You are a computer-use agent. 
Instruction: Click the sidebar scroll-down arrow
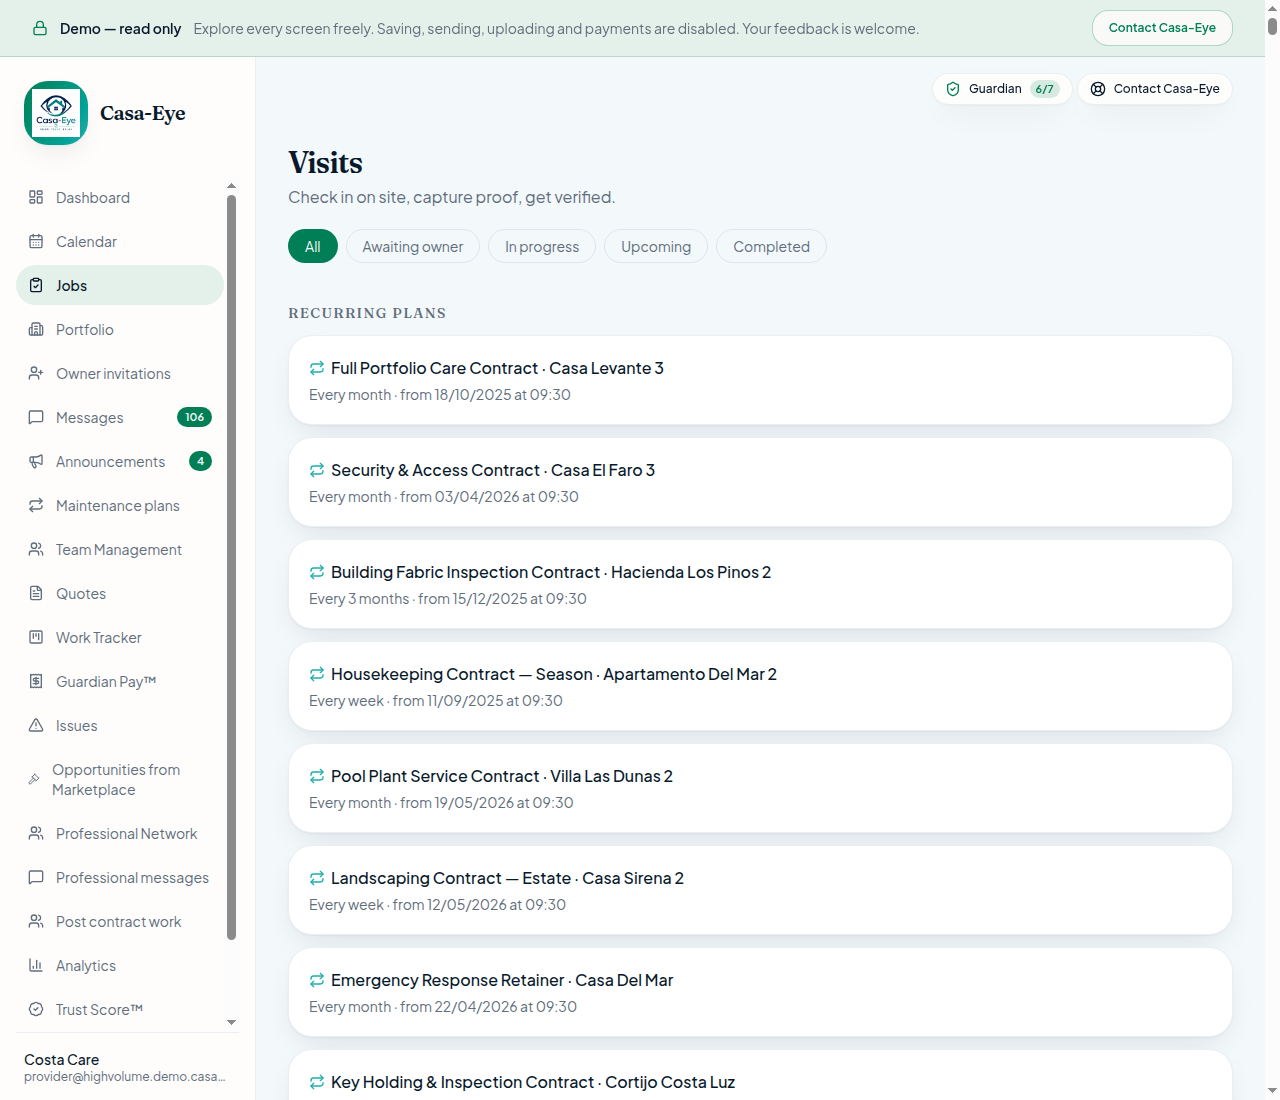[231, 1022]
